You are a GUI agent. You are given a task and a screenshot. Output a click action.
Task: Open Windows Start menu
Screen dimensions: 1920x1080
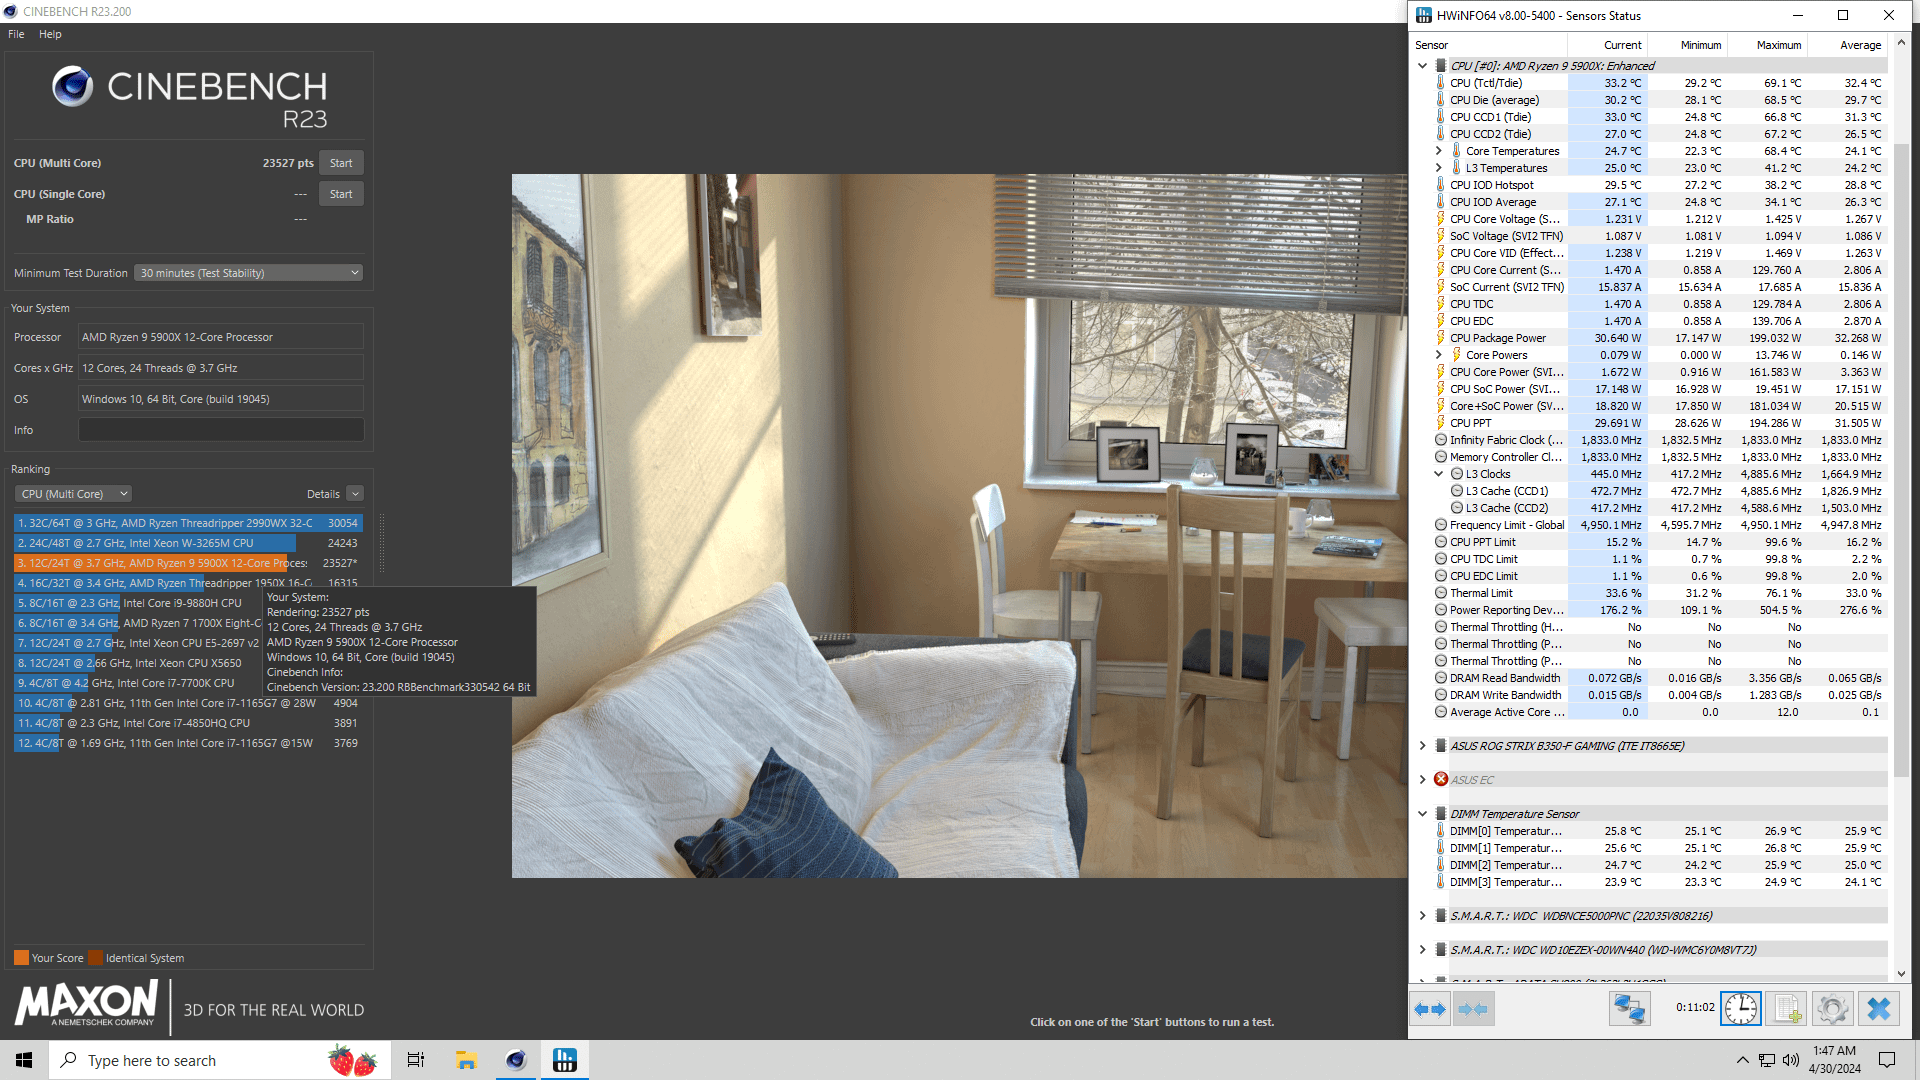24,1060
